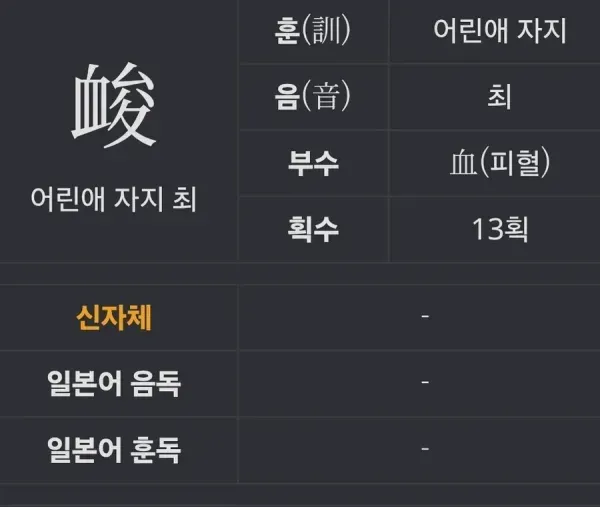Screen dimensions: 600x507
Task: Click the '피혈' radical reading text
Action: pos(515,163)
